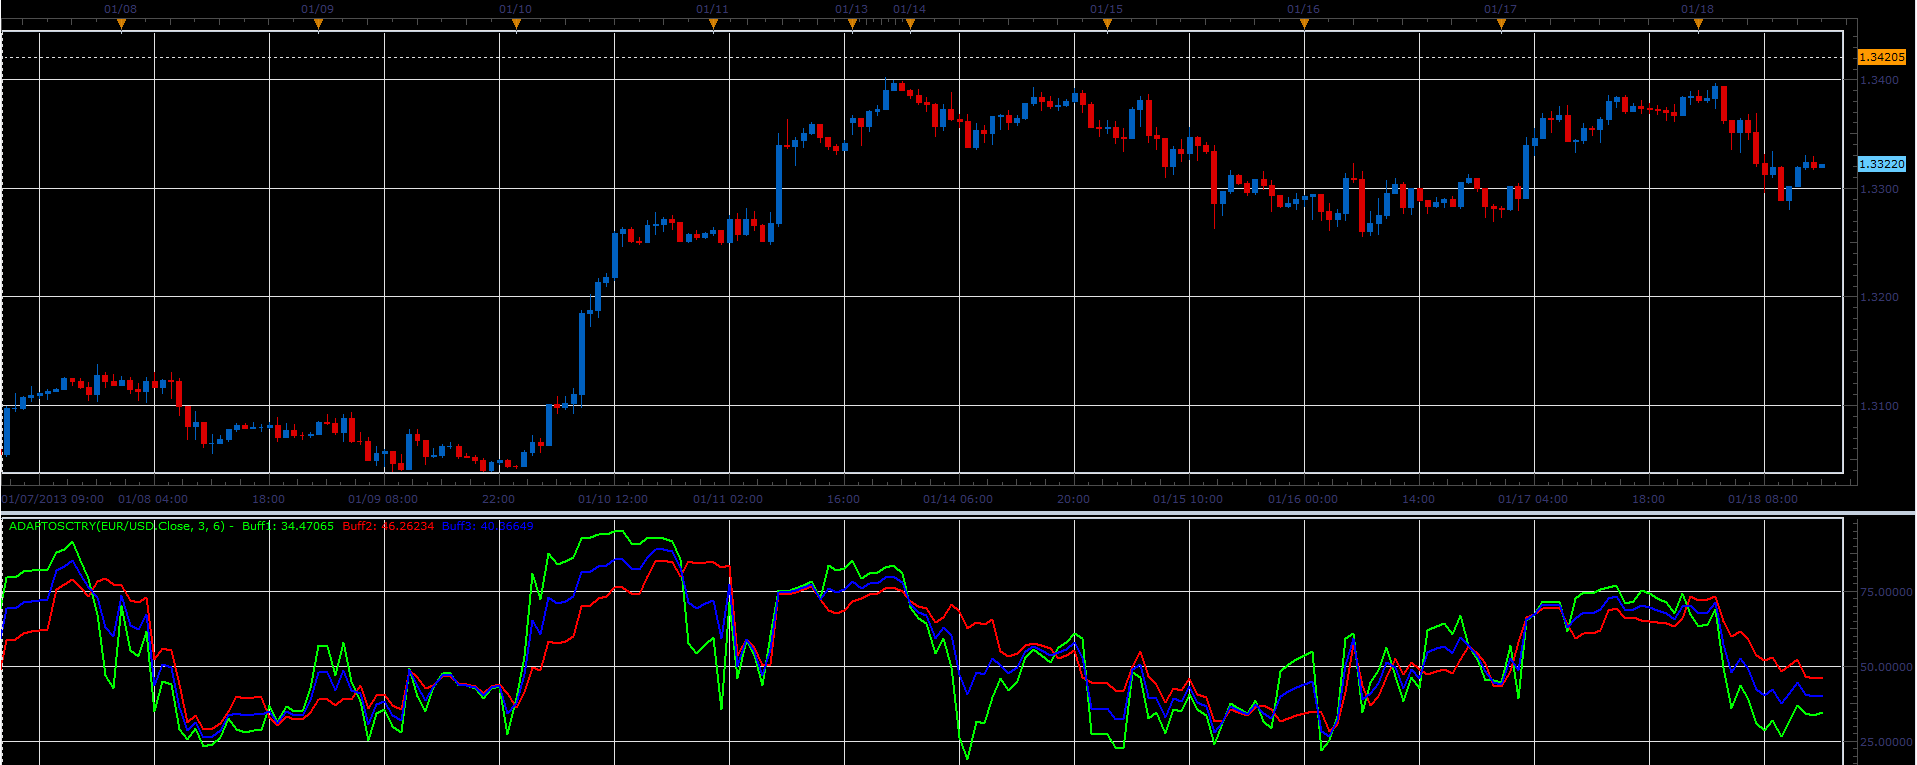Click the 1.3200 price axis value

[1879, 297]
